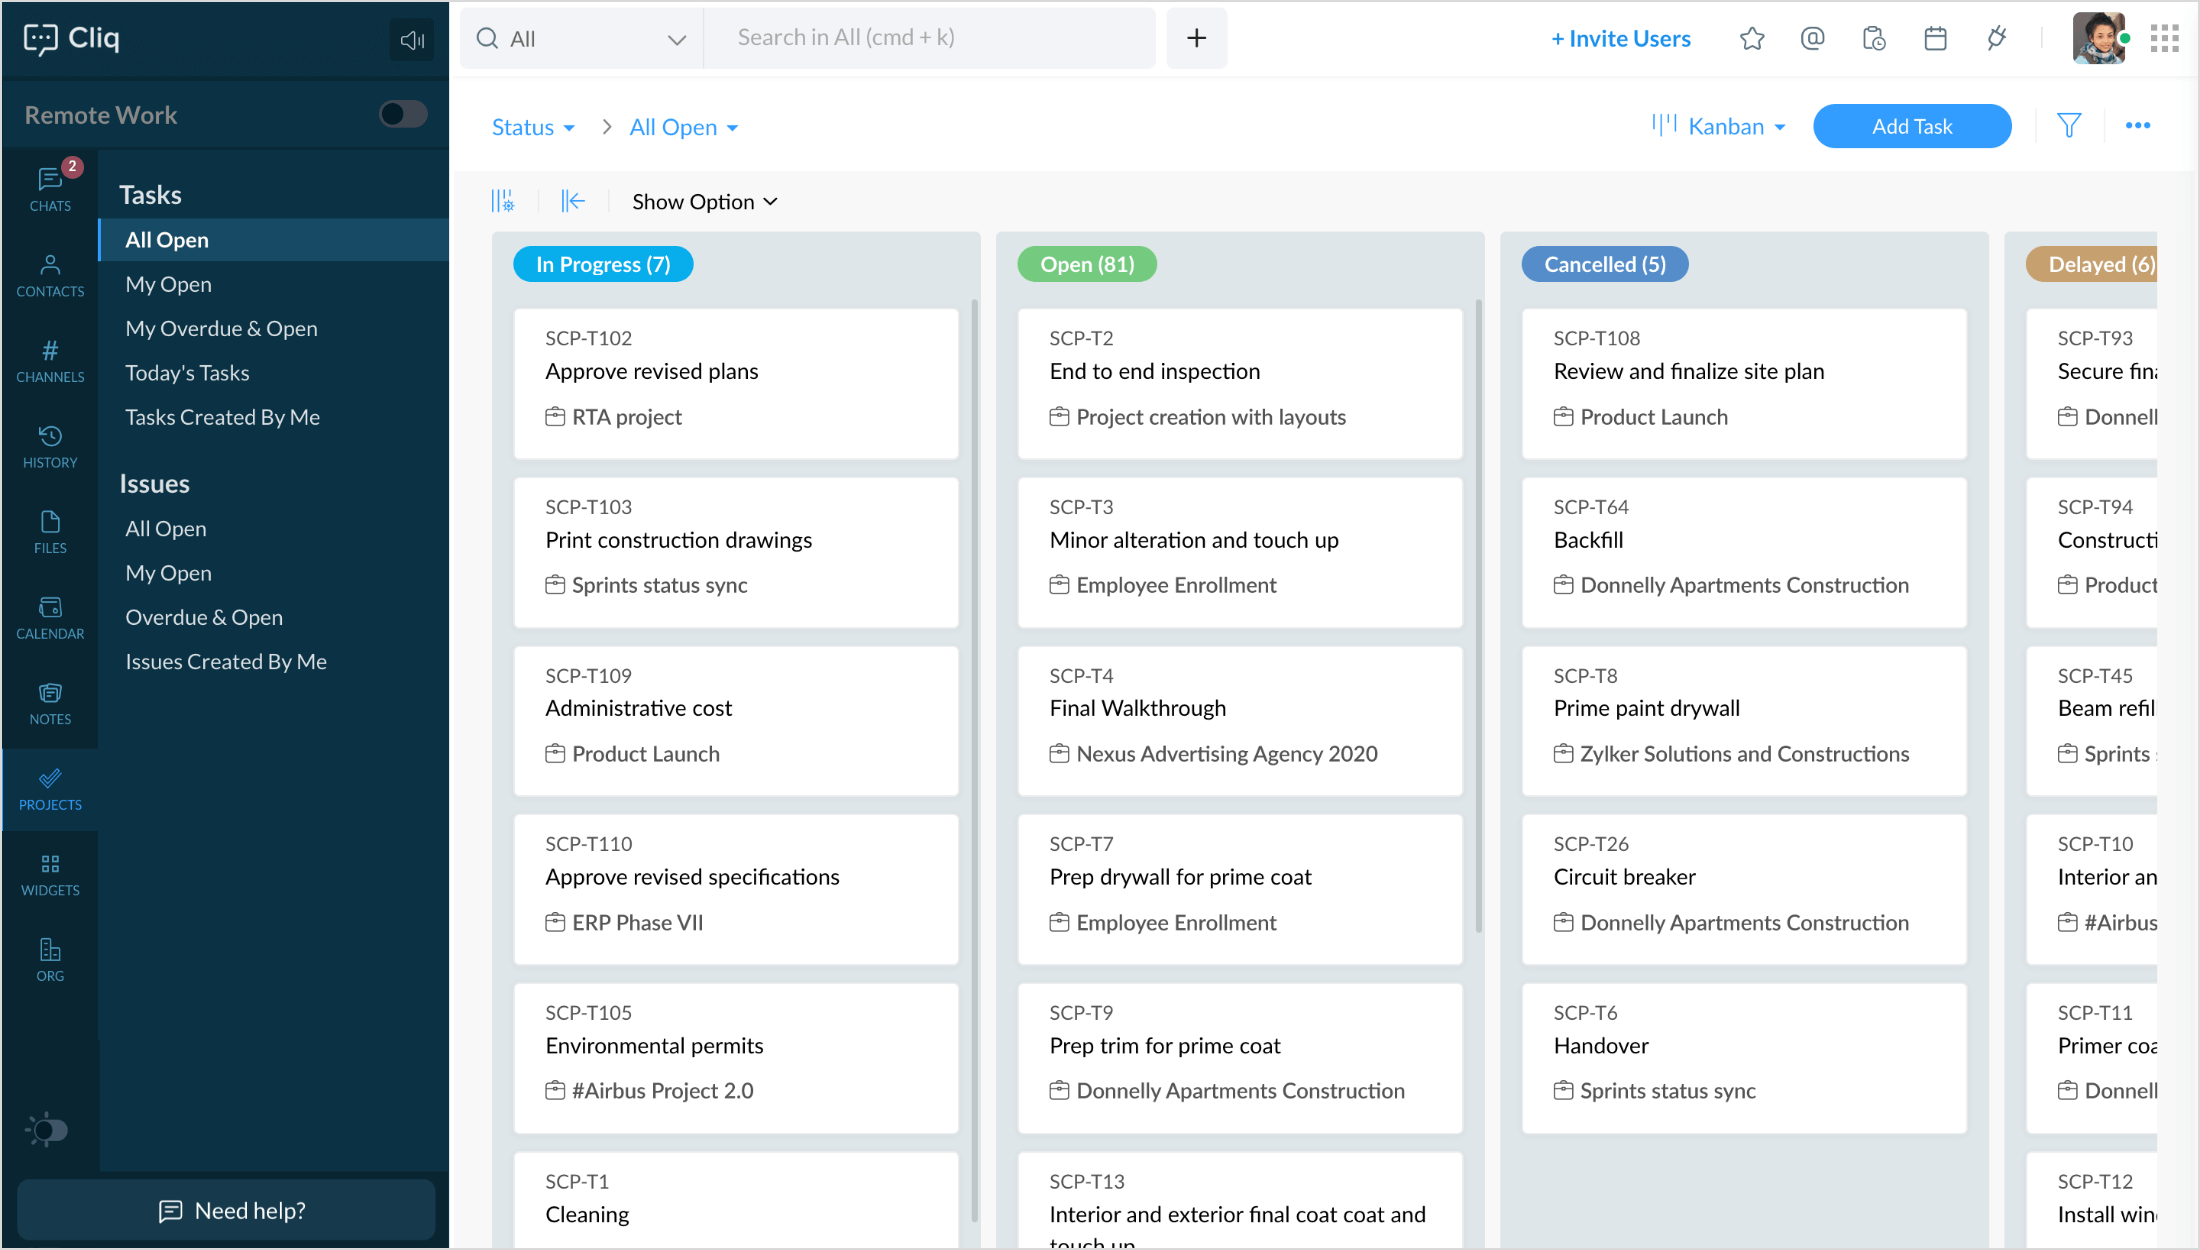Open the calendar icon in top bar

1935,39
